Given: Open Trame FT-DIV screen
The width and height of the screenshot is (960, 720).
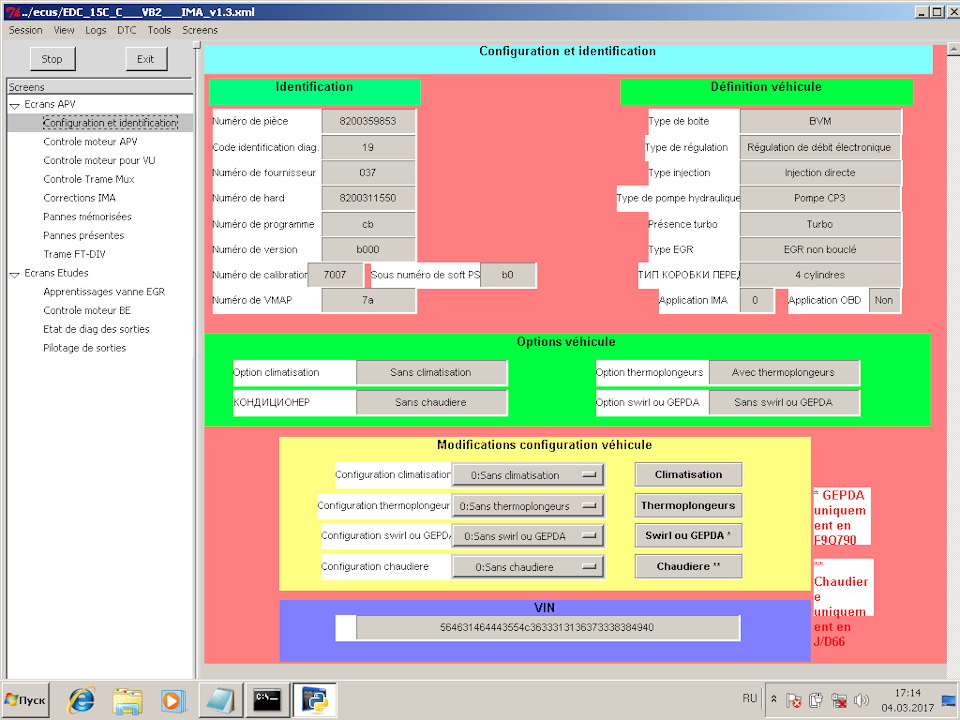Looking at the screenshot, I should (x=74, y=254).
